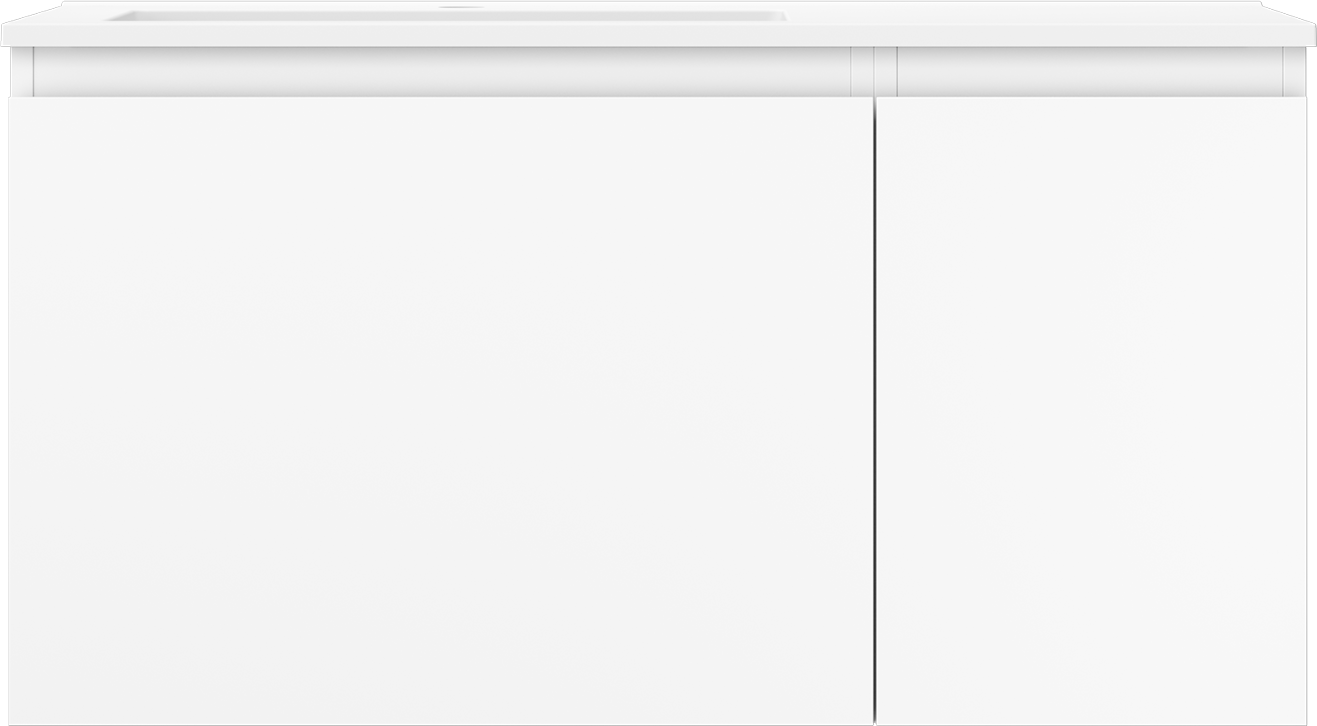
Task: Click the bottom-right corner of the narrow door
Action: tap(1303, 720)
